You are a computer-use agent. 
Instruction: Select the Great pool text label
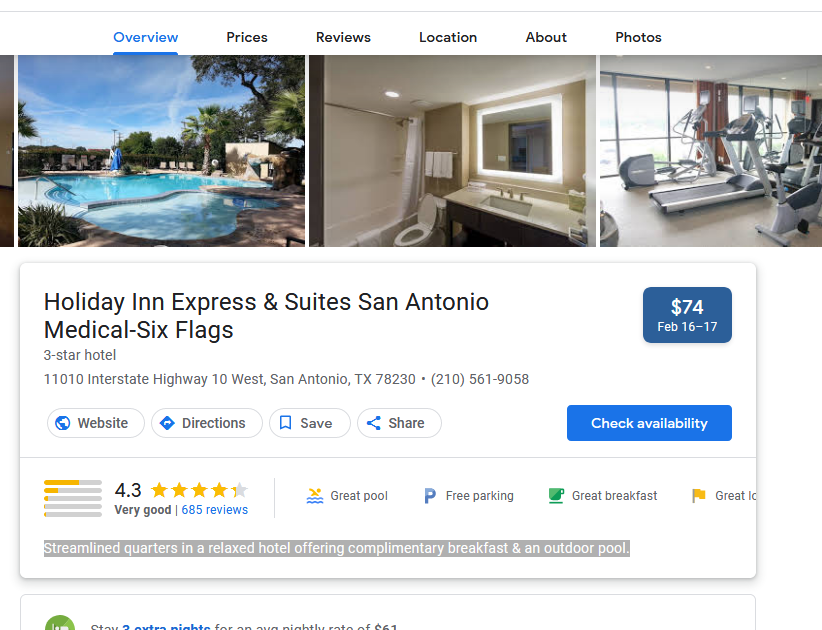(359, 496)
